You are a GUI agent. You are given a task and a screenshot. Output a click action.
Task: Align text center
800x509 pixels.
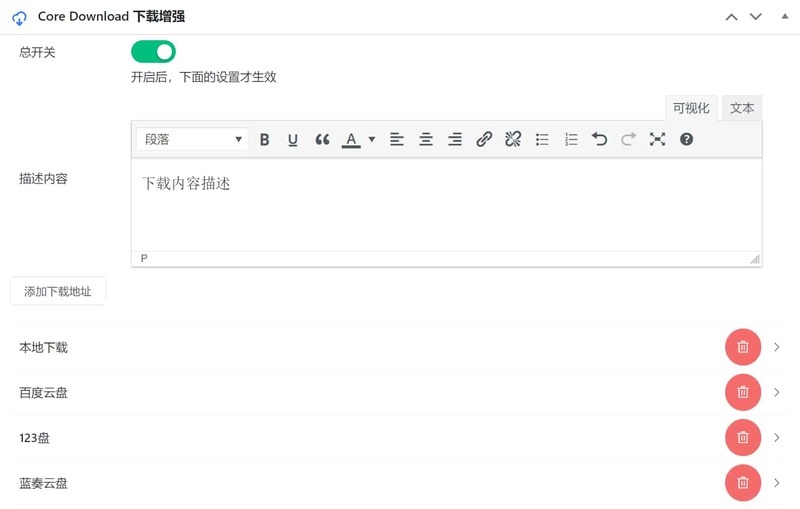pyautogui.click(x=426, y=139)
